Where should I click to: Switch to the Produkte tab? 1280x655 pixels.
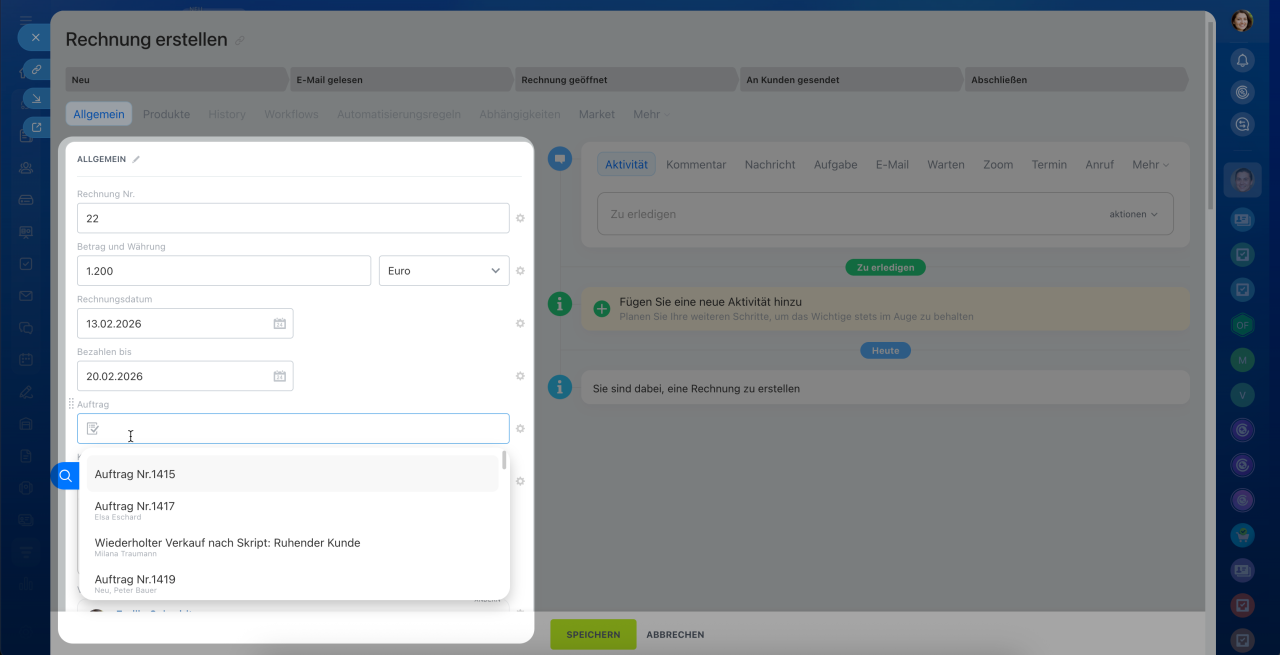click(x=166, y=115)
